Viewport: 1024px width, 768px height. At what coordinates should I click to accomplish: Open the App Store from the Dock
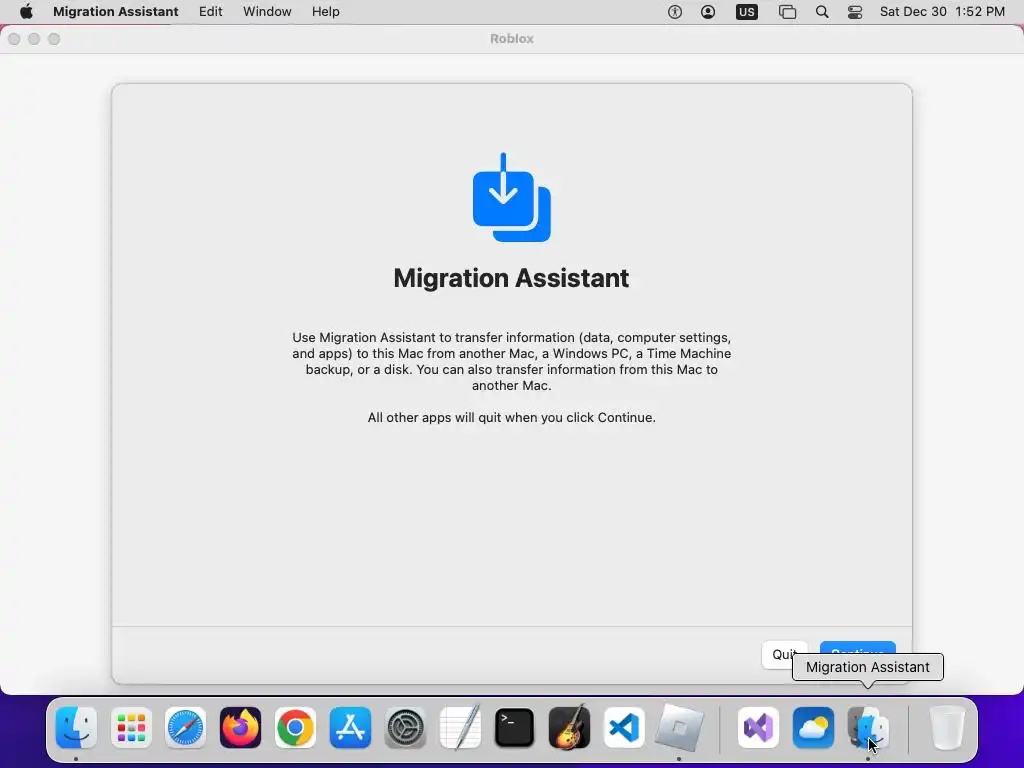[350, 728]
